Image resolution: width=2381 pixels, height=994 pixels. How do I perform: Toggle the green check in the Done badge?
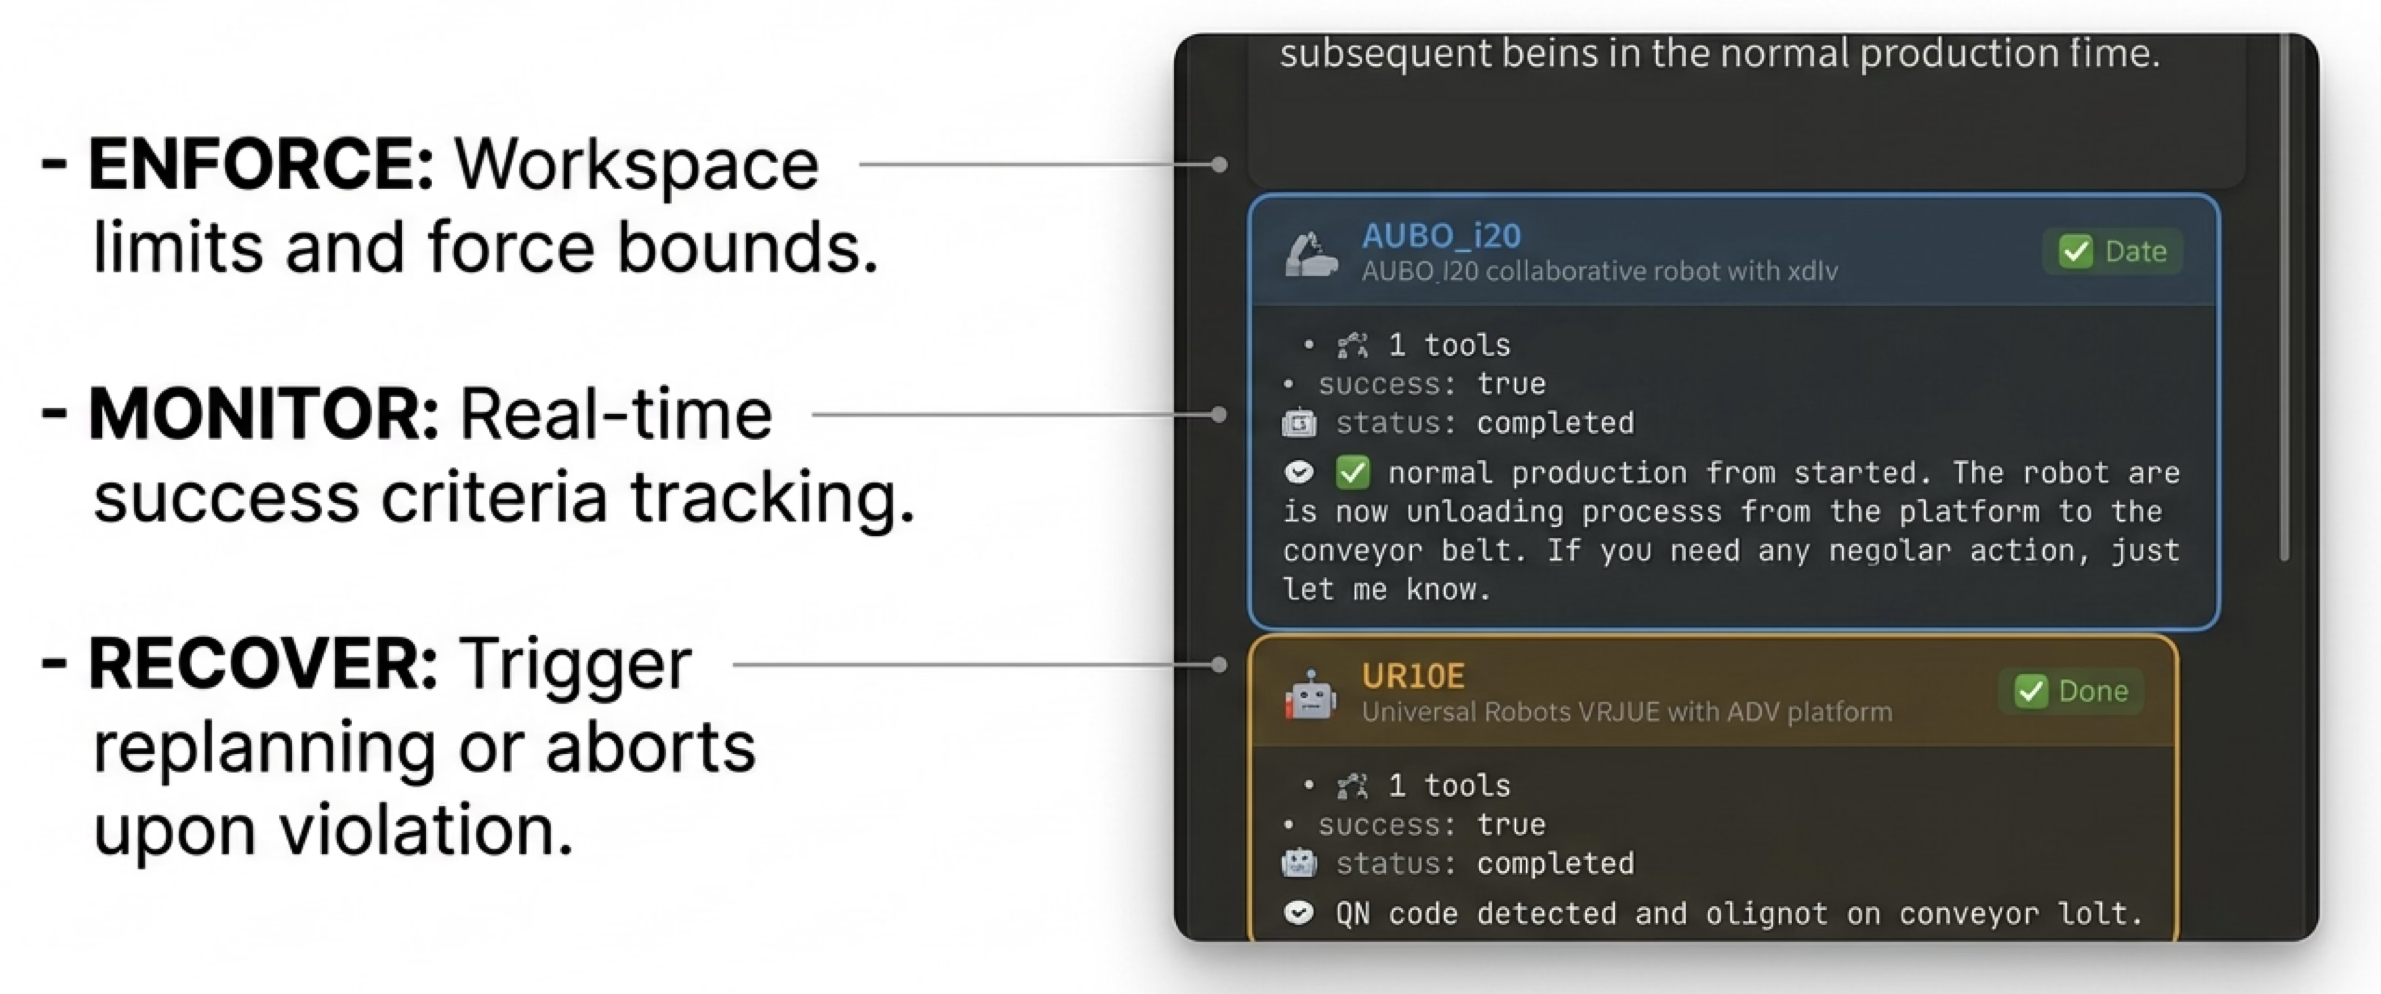pos(2031,692)
